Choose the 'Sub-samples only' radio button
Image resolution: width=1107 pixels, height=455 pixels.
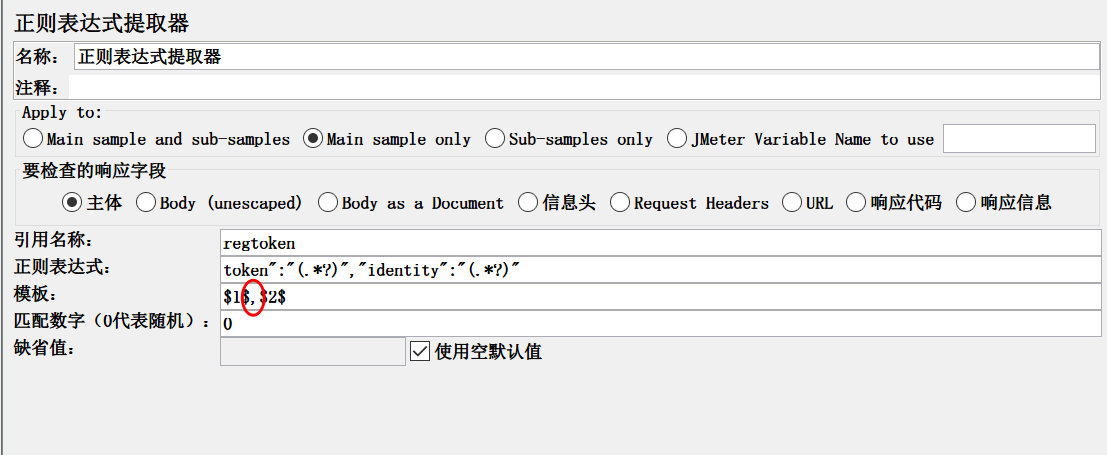click(494, 139)
